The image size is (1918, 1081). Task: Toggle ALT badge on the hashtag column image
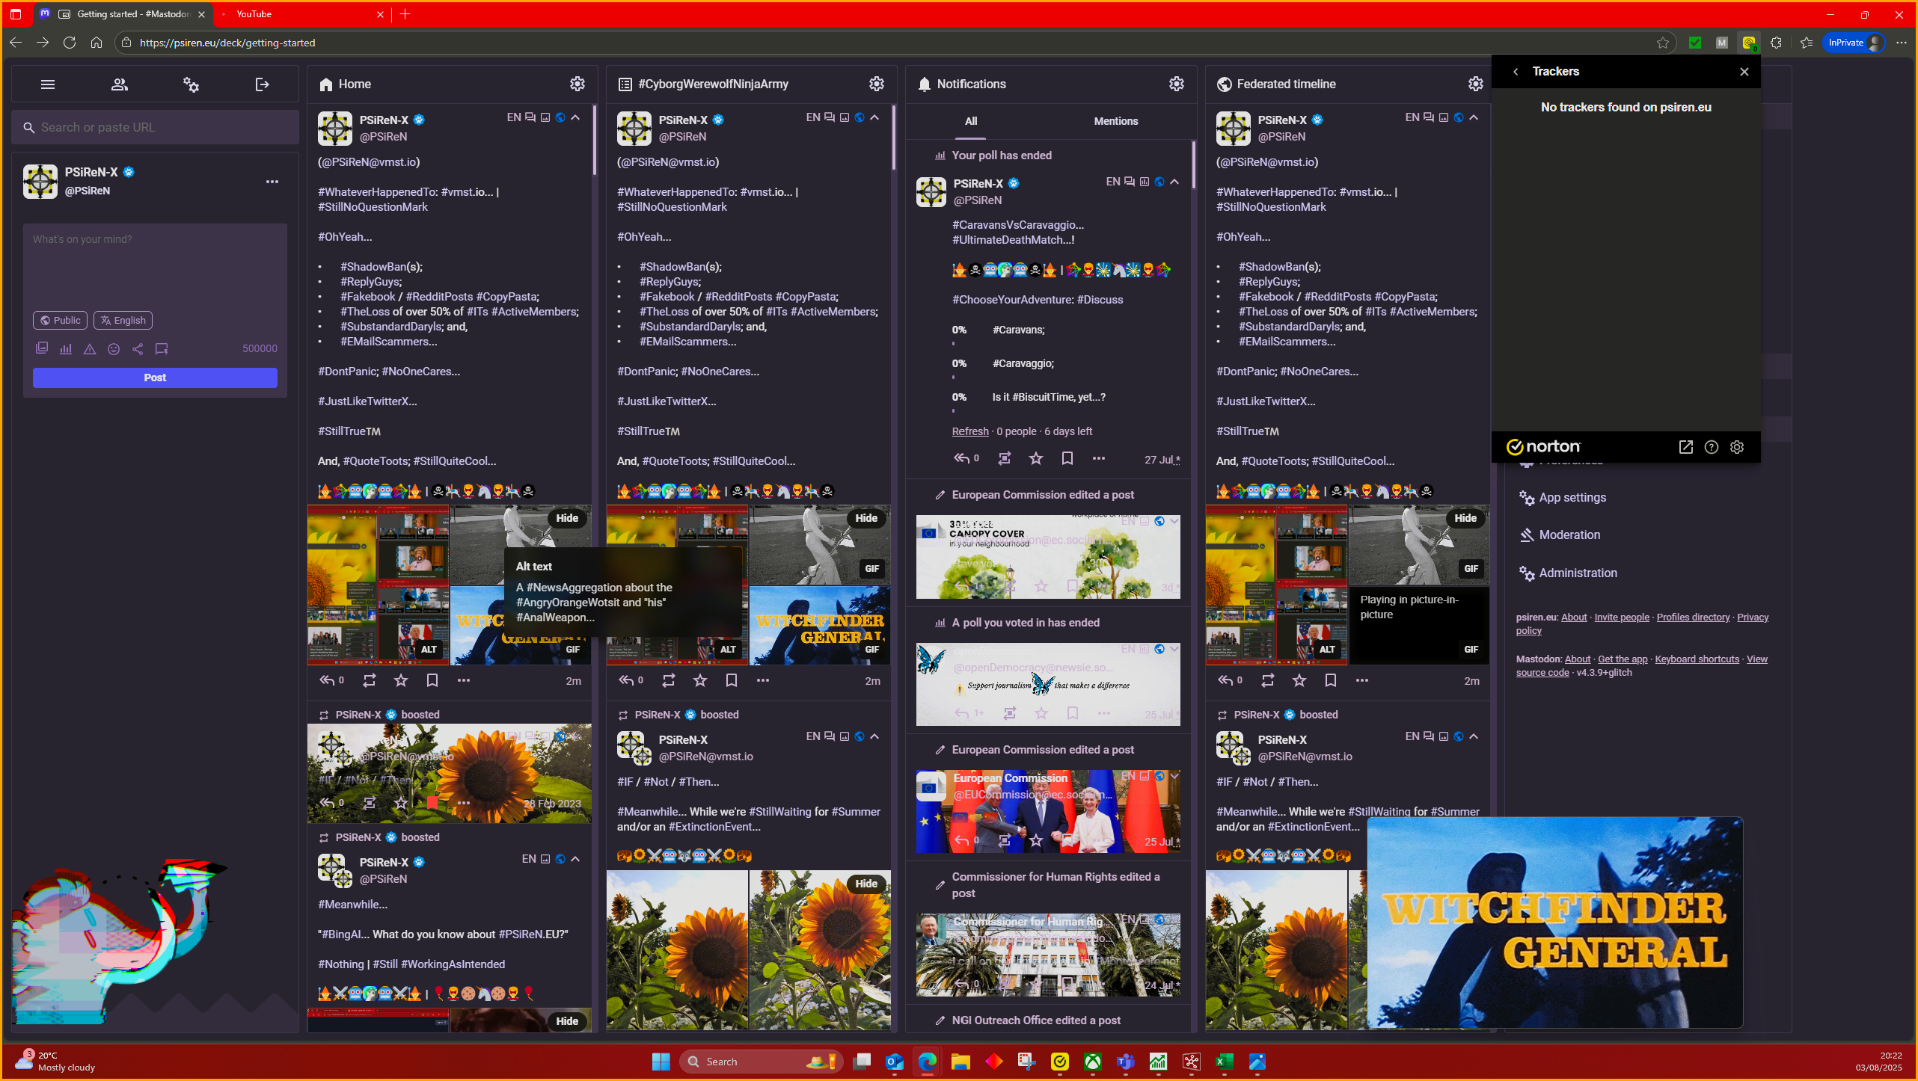pyautogui.click(x=728, y=650)
